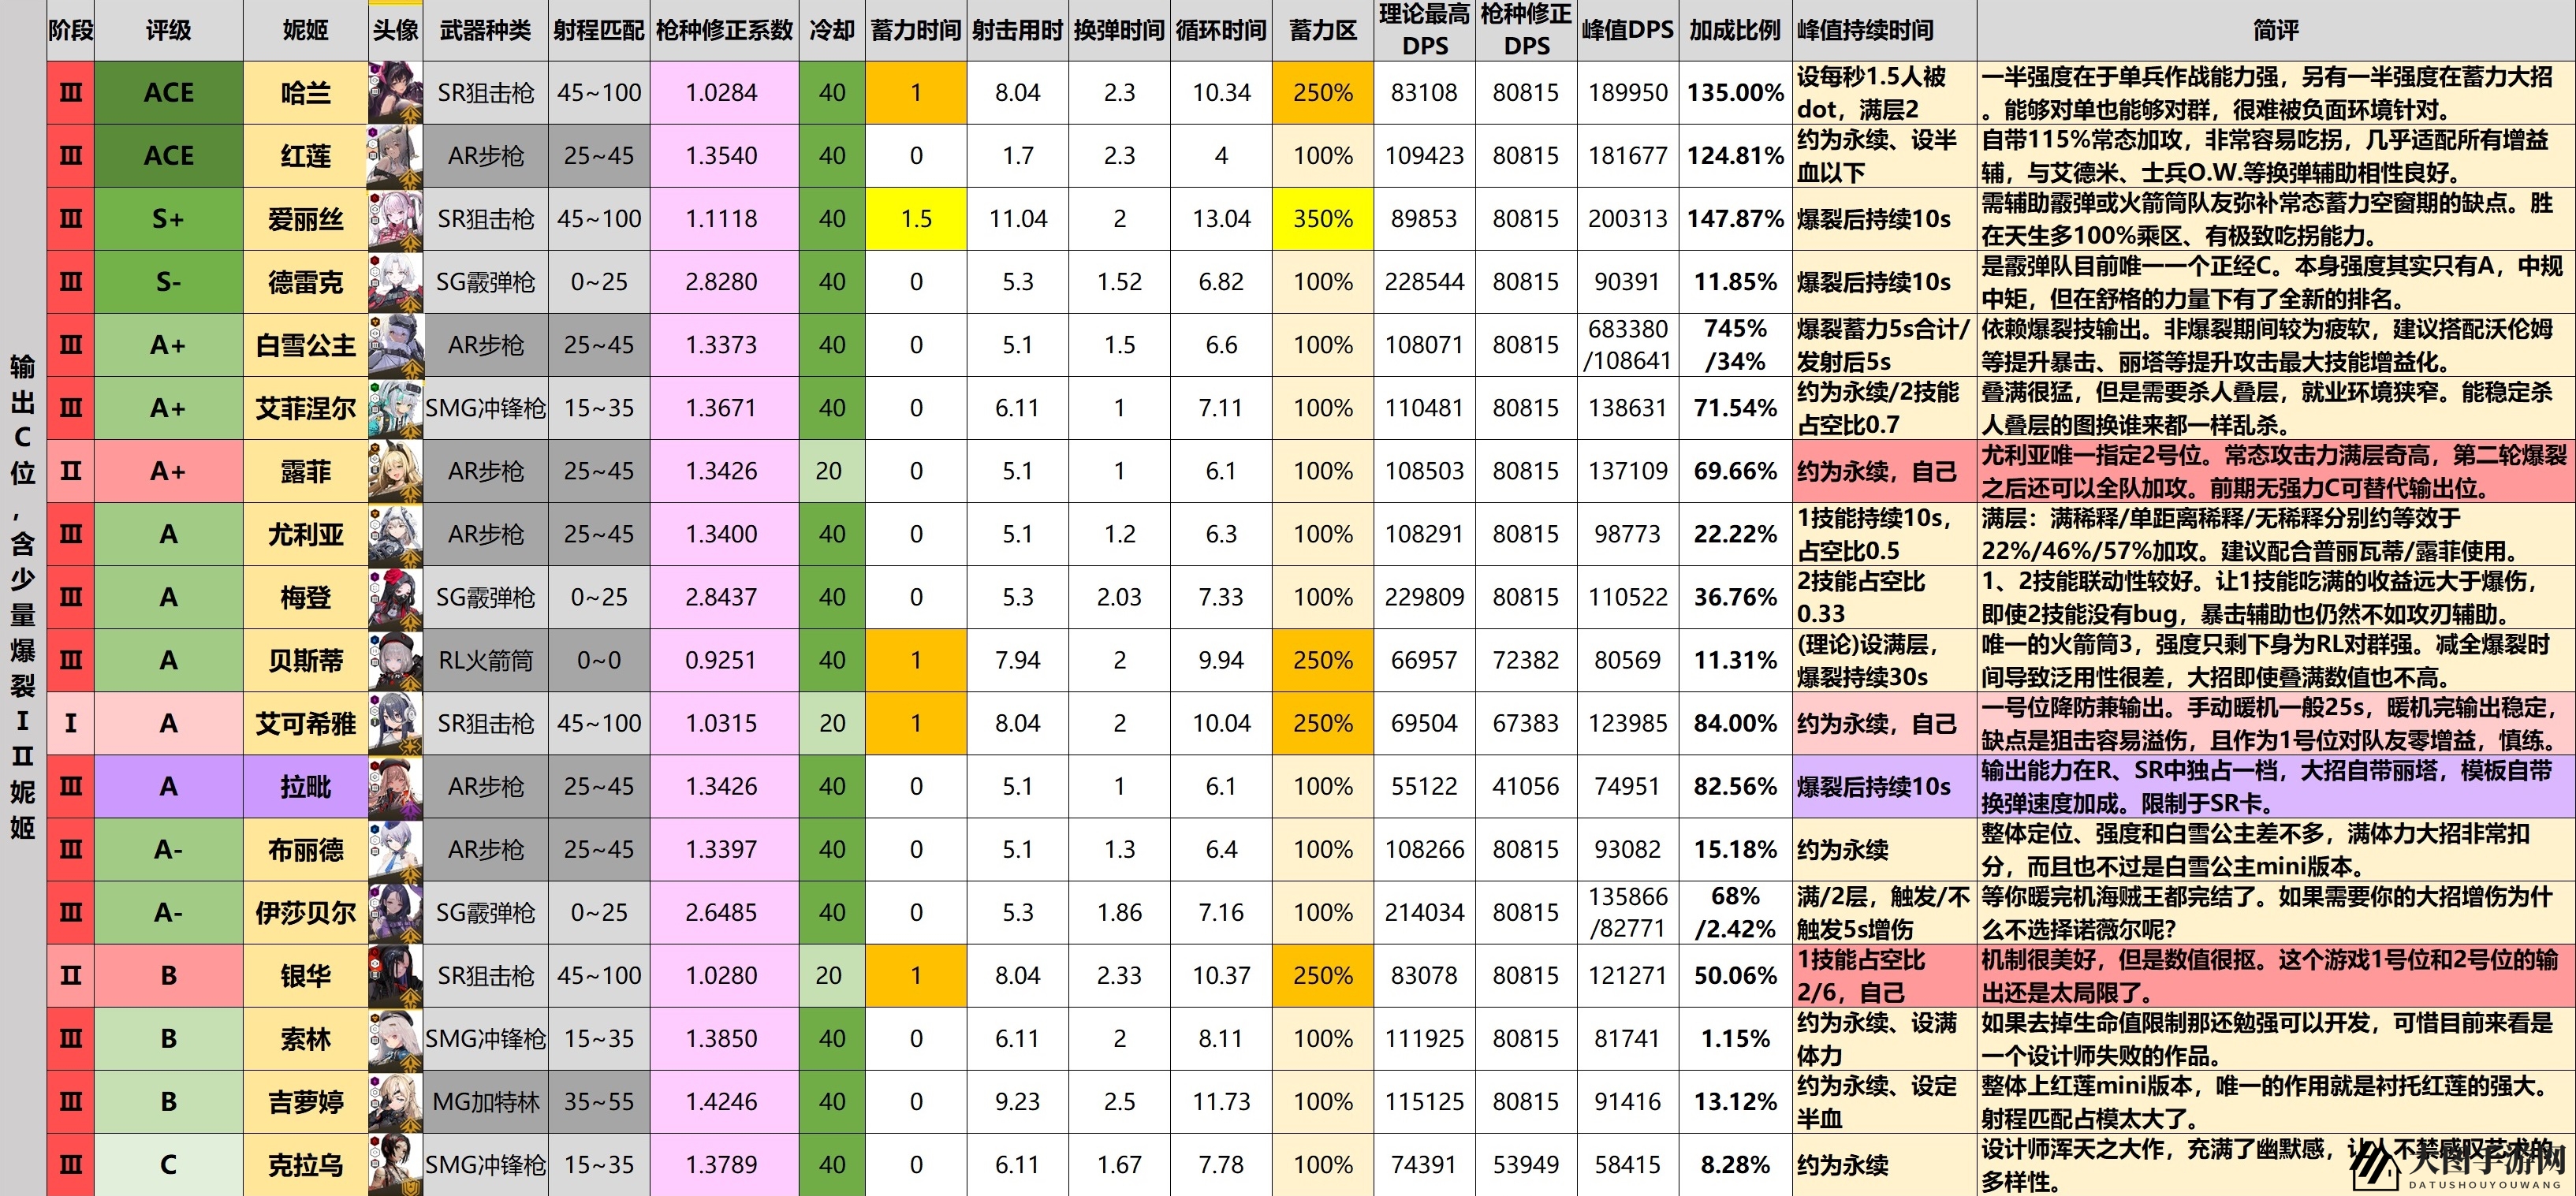Click 白雪公主 avatar portrait icon

point(395,345)
